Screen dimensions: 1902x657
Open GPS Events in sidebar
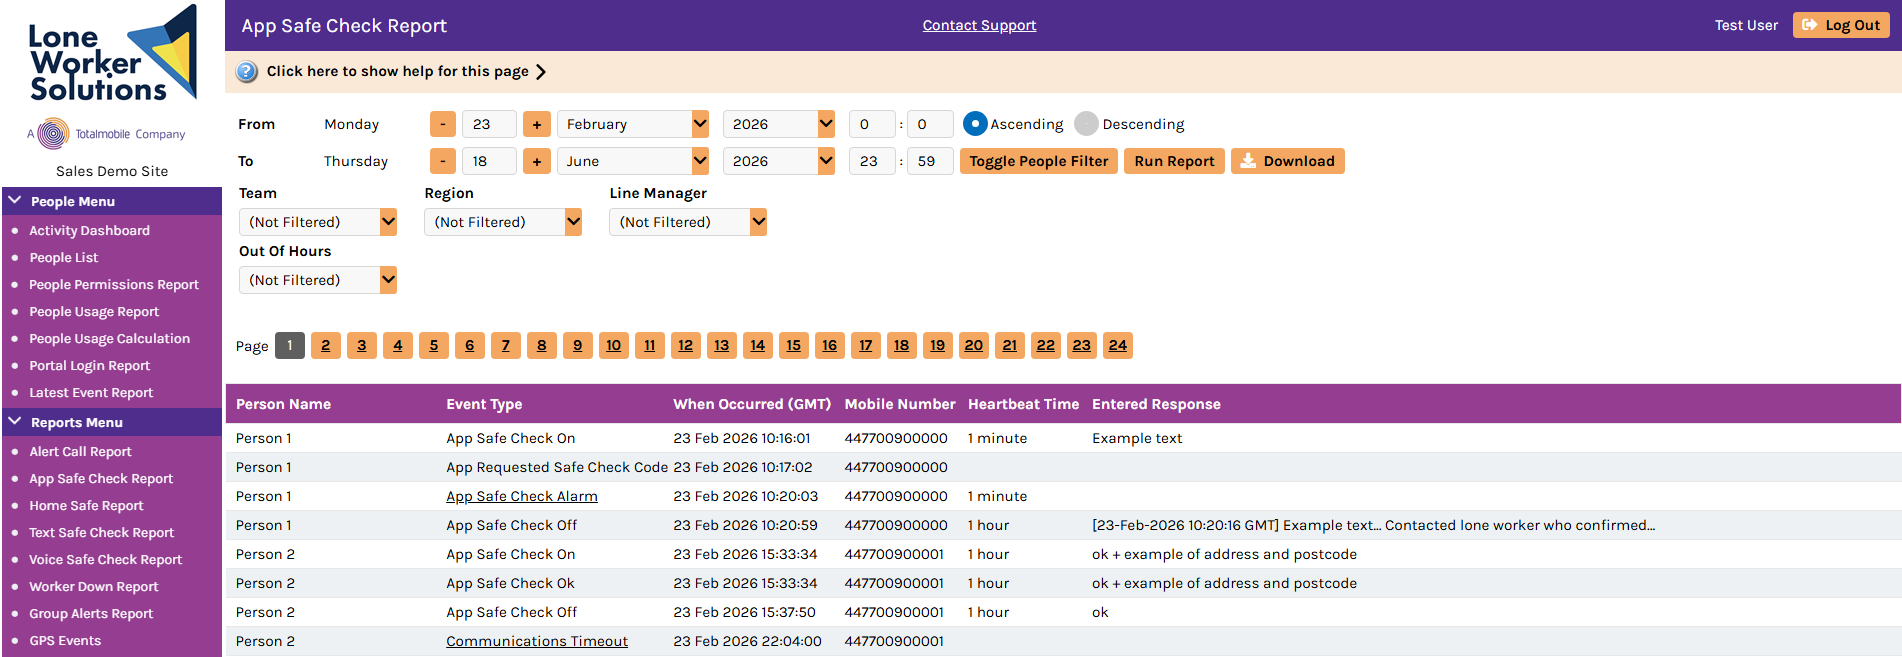[65, 641]
